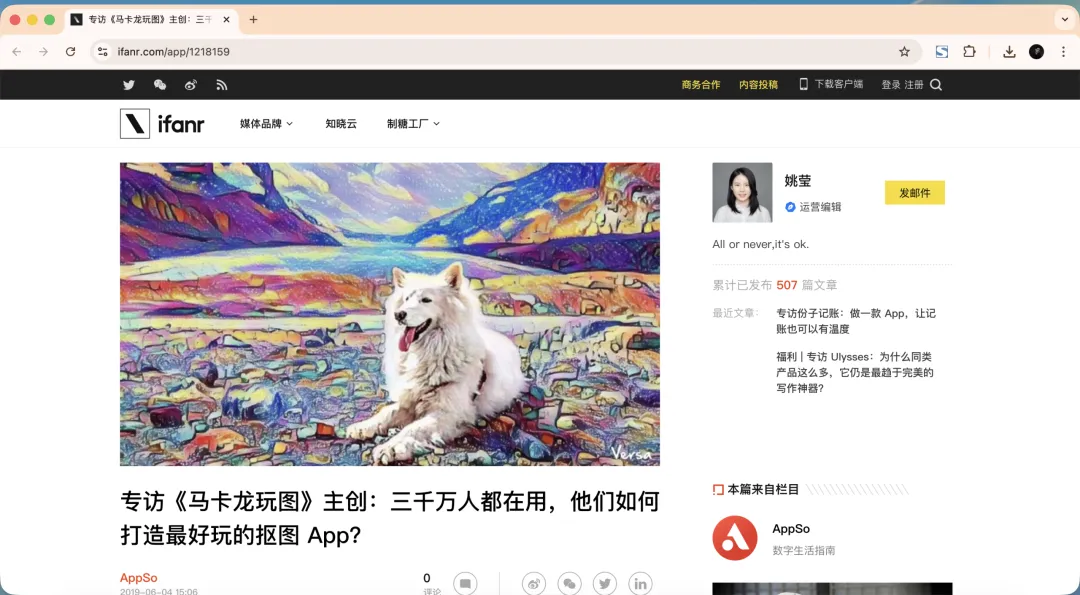Viewport: 1080px width, 595px height.
Task: Open browser extensions puzzle icon
Action: tap(969, 52)
